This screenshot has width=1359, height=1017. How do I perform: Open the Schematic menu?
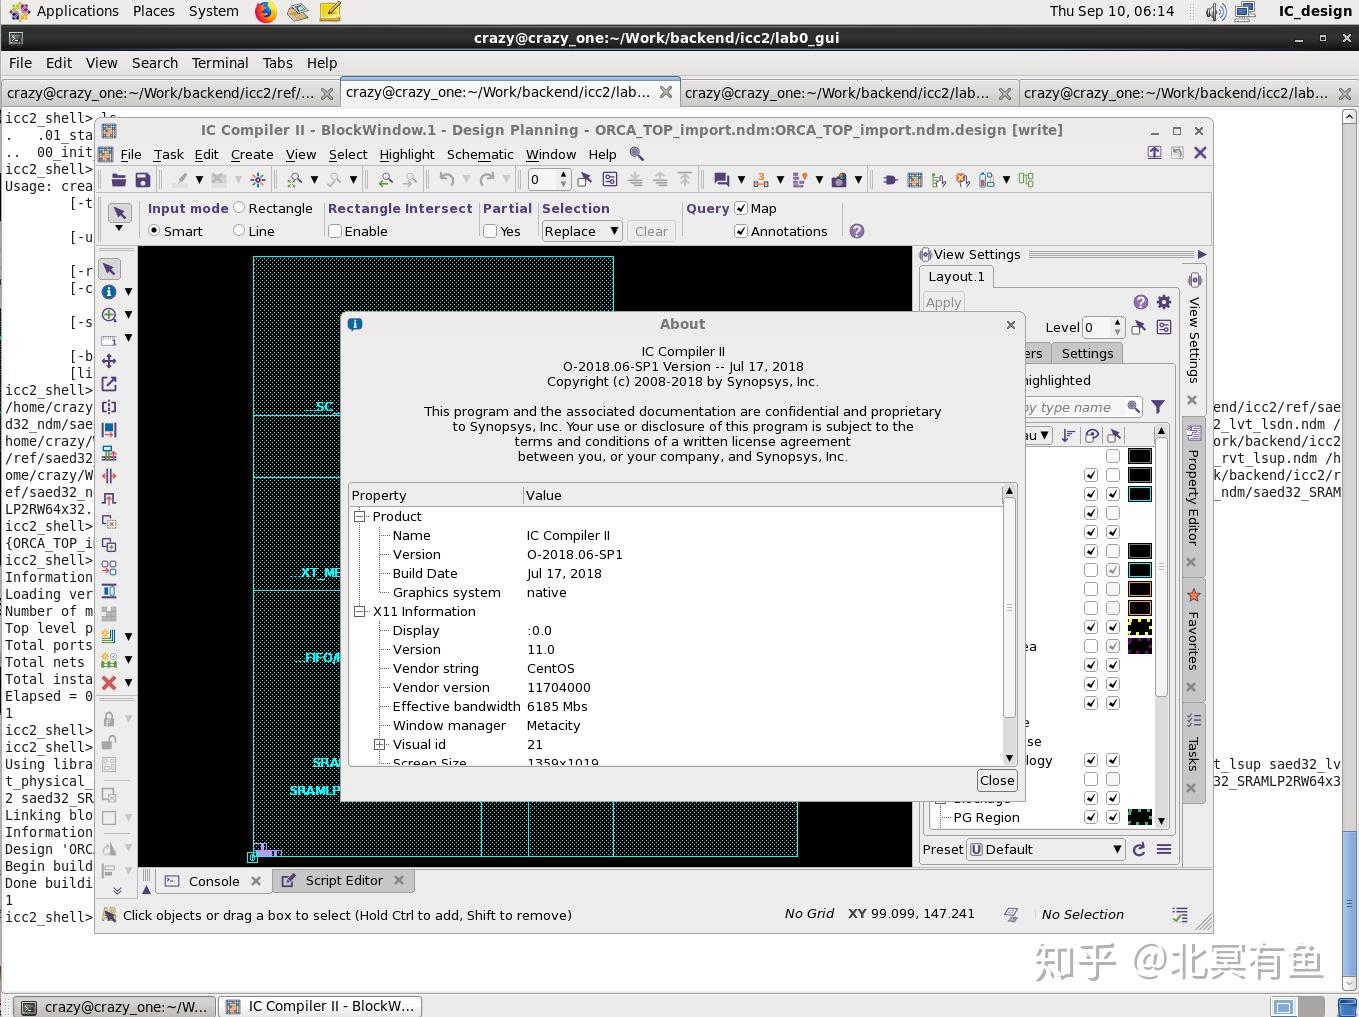(480, 154)
